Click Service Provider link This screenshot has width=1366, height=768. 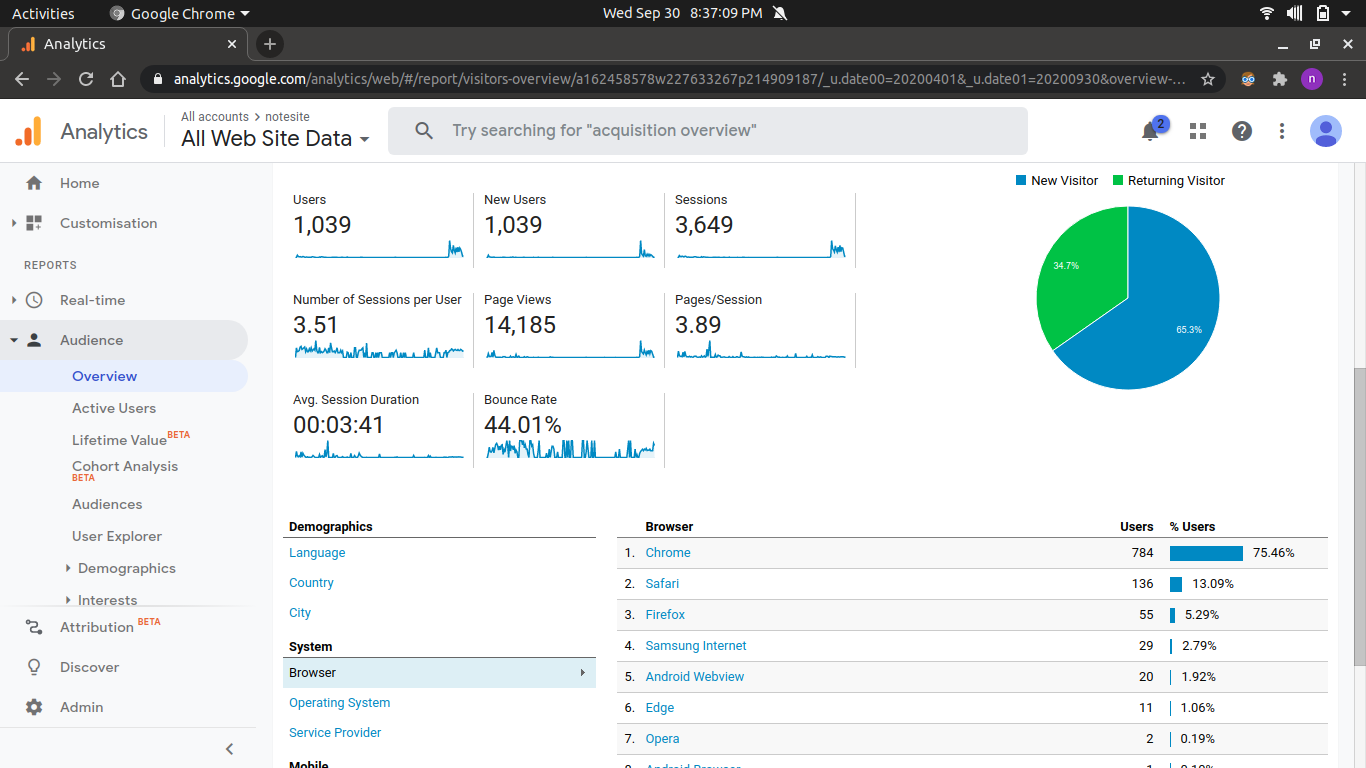coord(335,733)
